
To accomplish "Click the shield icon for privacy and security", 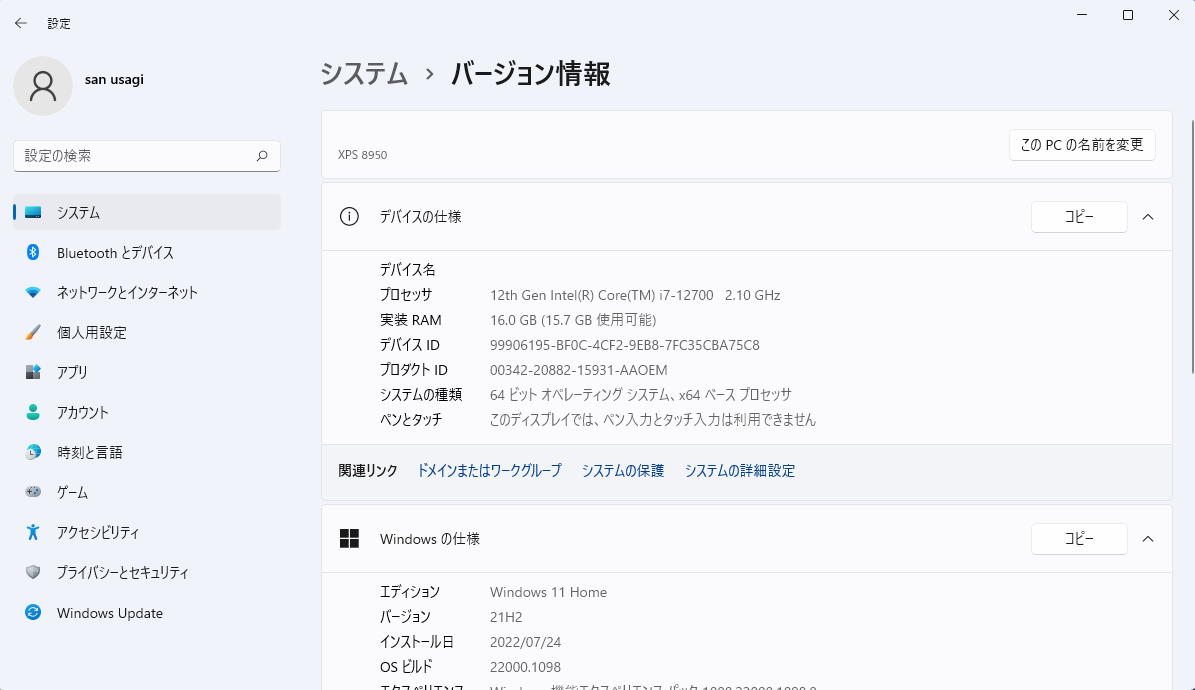I will click(x=33, y=573).
